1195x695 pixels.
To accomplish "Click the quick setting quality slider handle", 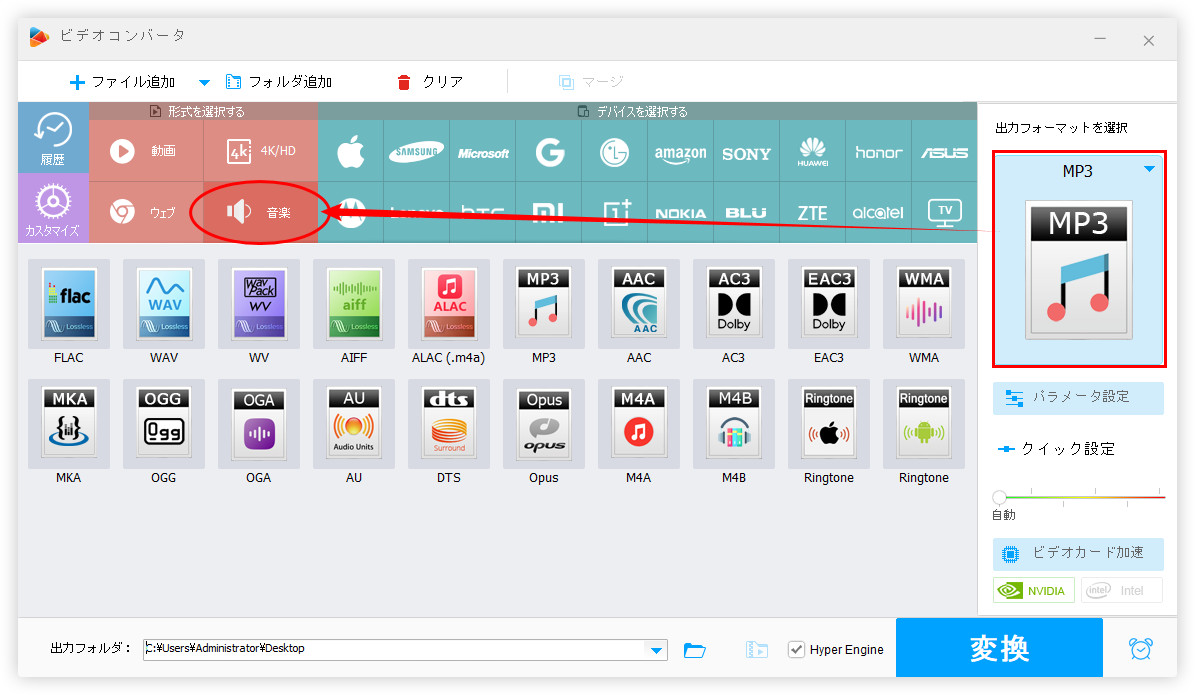I will tap(1000, 497).
